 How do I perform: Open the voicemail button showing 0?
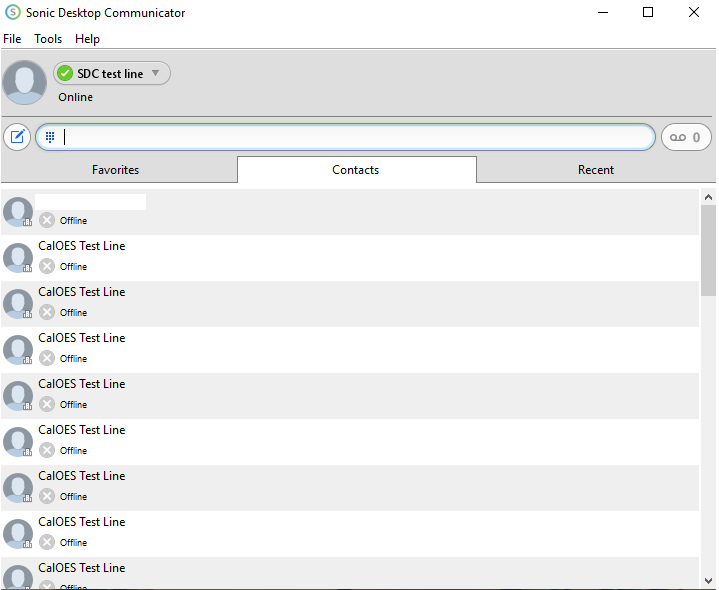686,137
